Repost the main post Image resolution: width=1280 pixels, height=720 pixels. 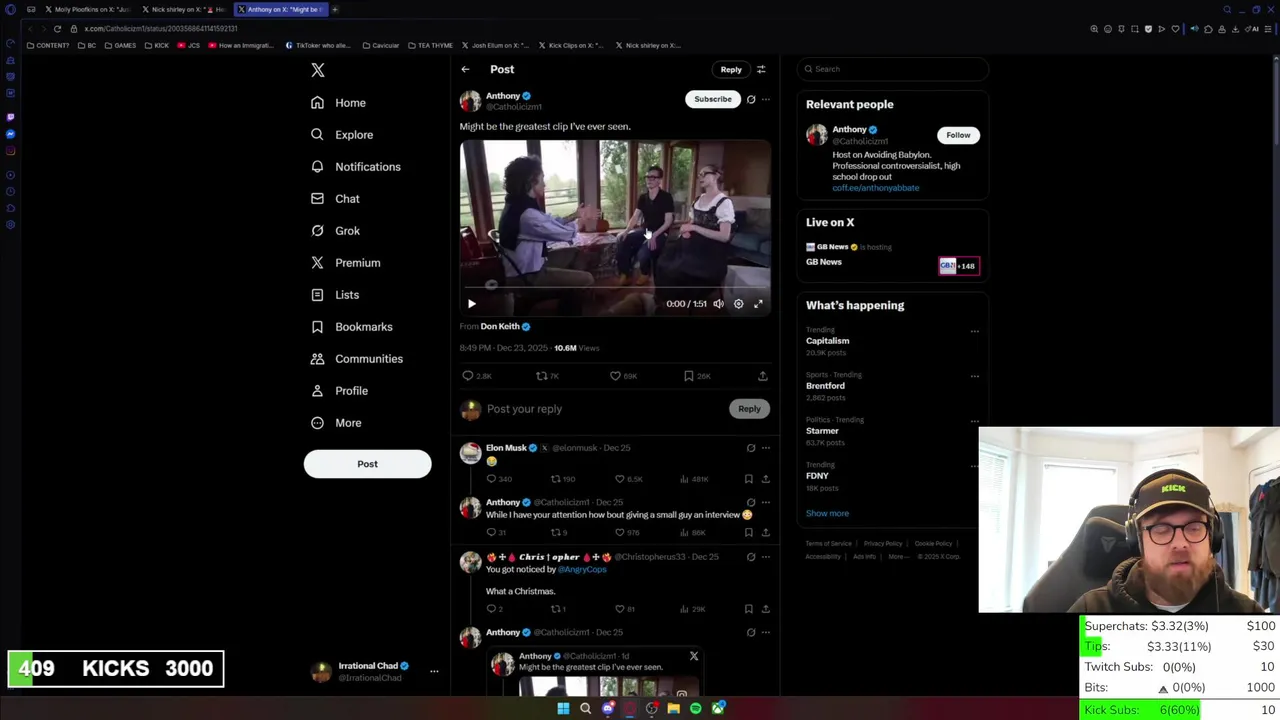541,376
